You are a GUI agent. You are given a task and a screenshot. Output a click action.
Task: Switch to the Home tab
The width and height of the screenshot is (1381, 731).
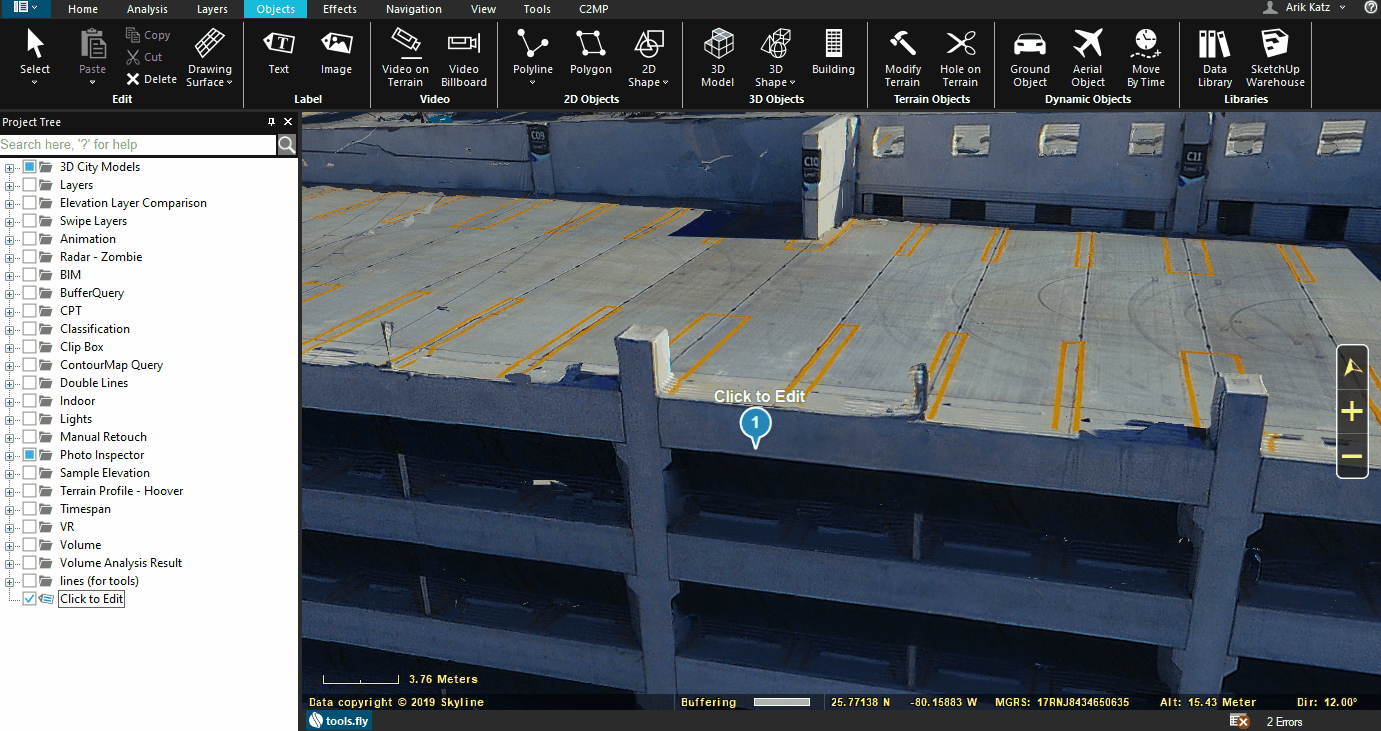[x=83, y=9]
